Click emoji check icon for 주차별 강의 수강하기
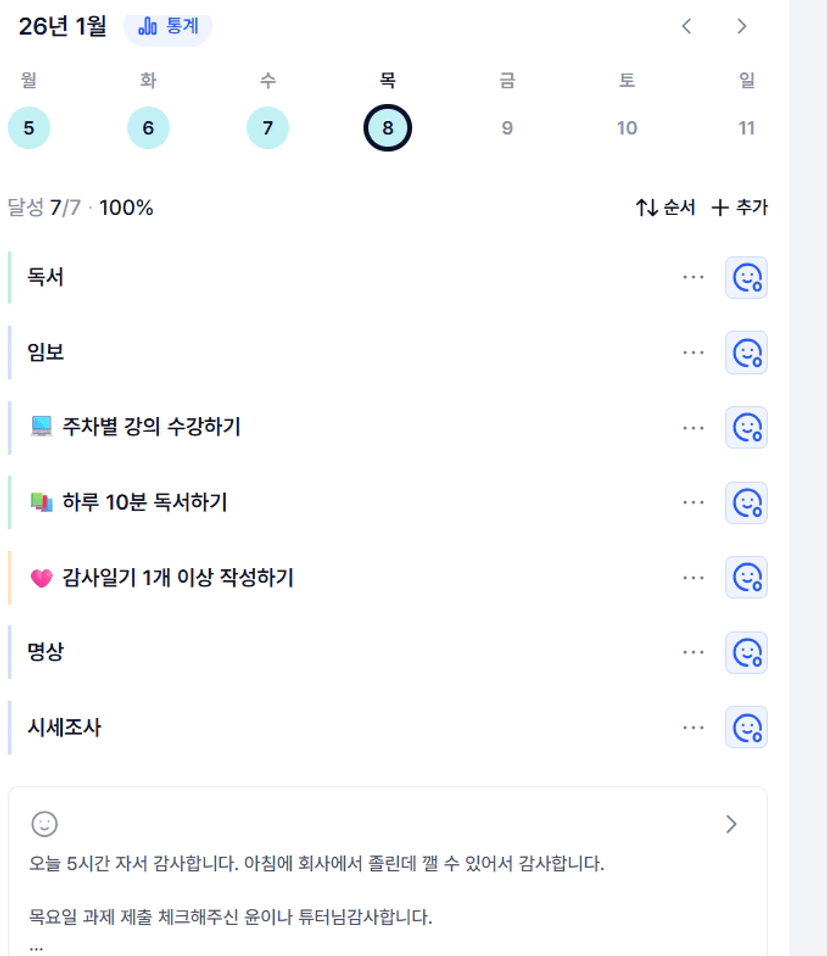 (x=746, y=427)
